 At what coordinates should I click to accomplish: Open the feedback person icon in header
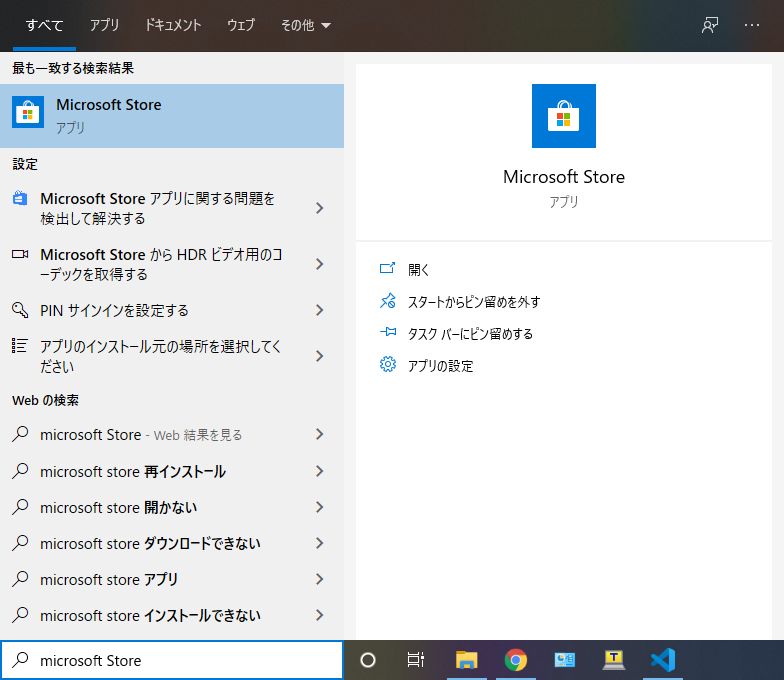coord(710,25)
